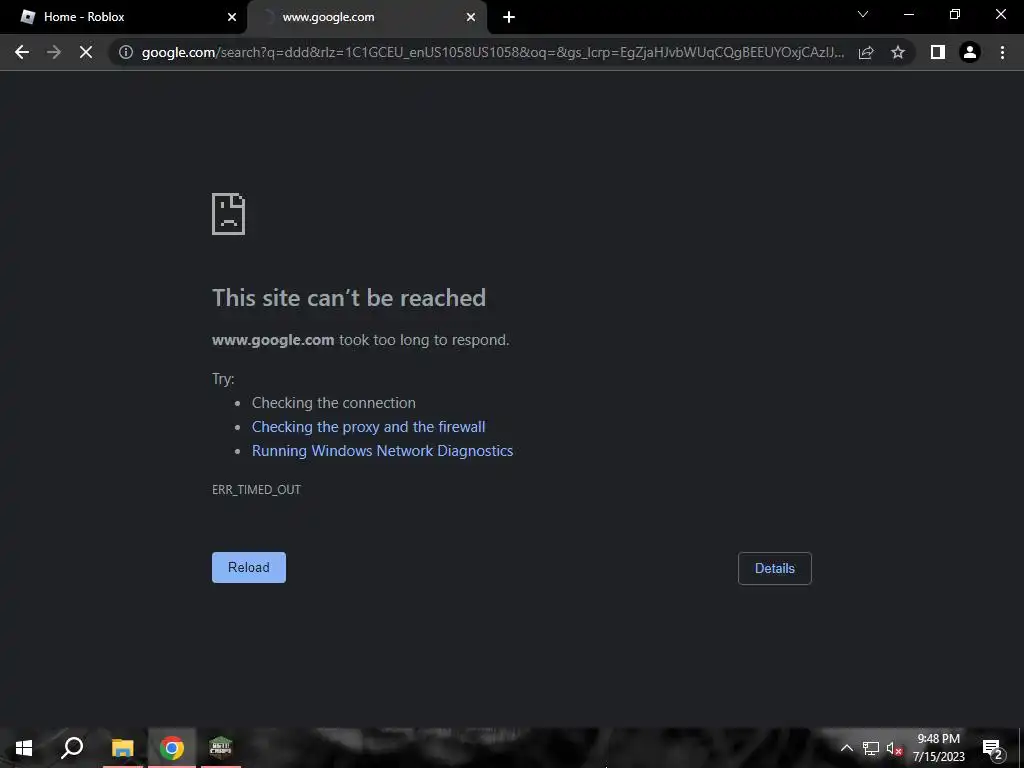
Task: Open the Windows Start menu
Action: click(x=24, y=748)
